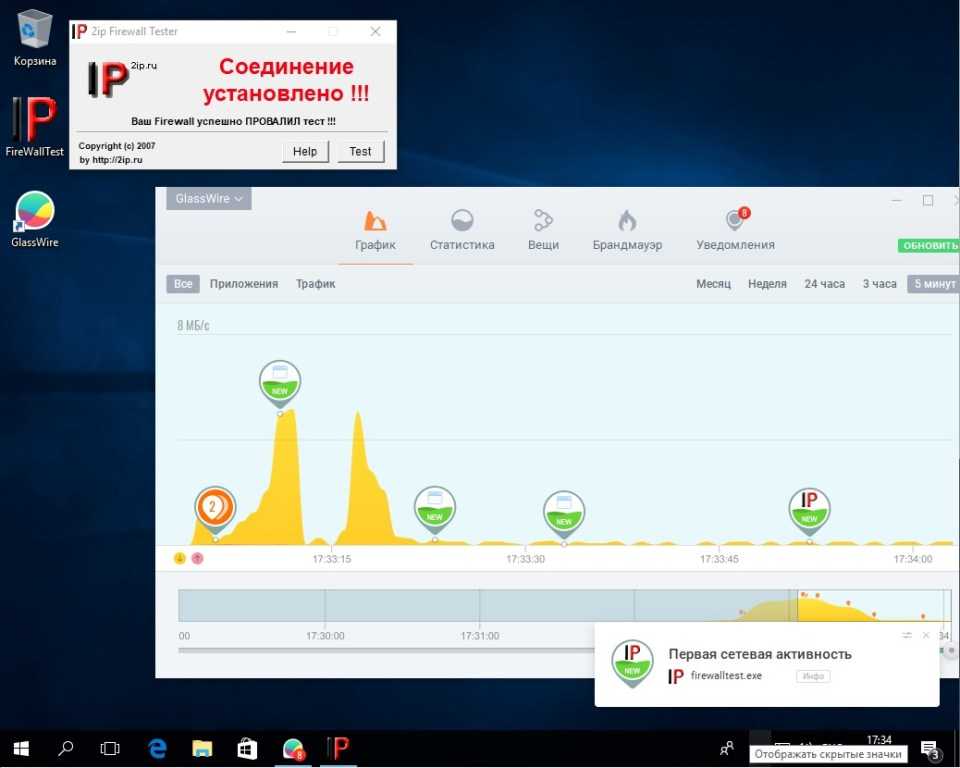Open notification settings icon in popup
Image resolution: width=960 pixels, height=768 pixels.
[906, 635]
